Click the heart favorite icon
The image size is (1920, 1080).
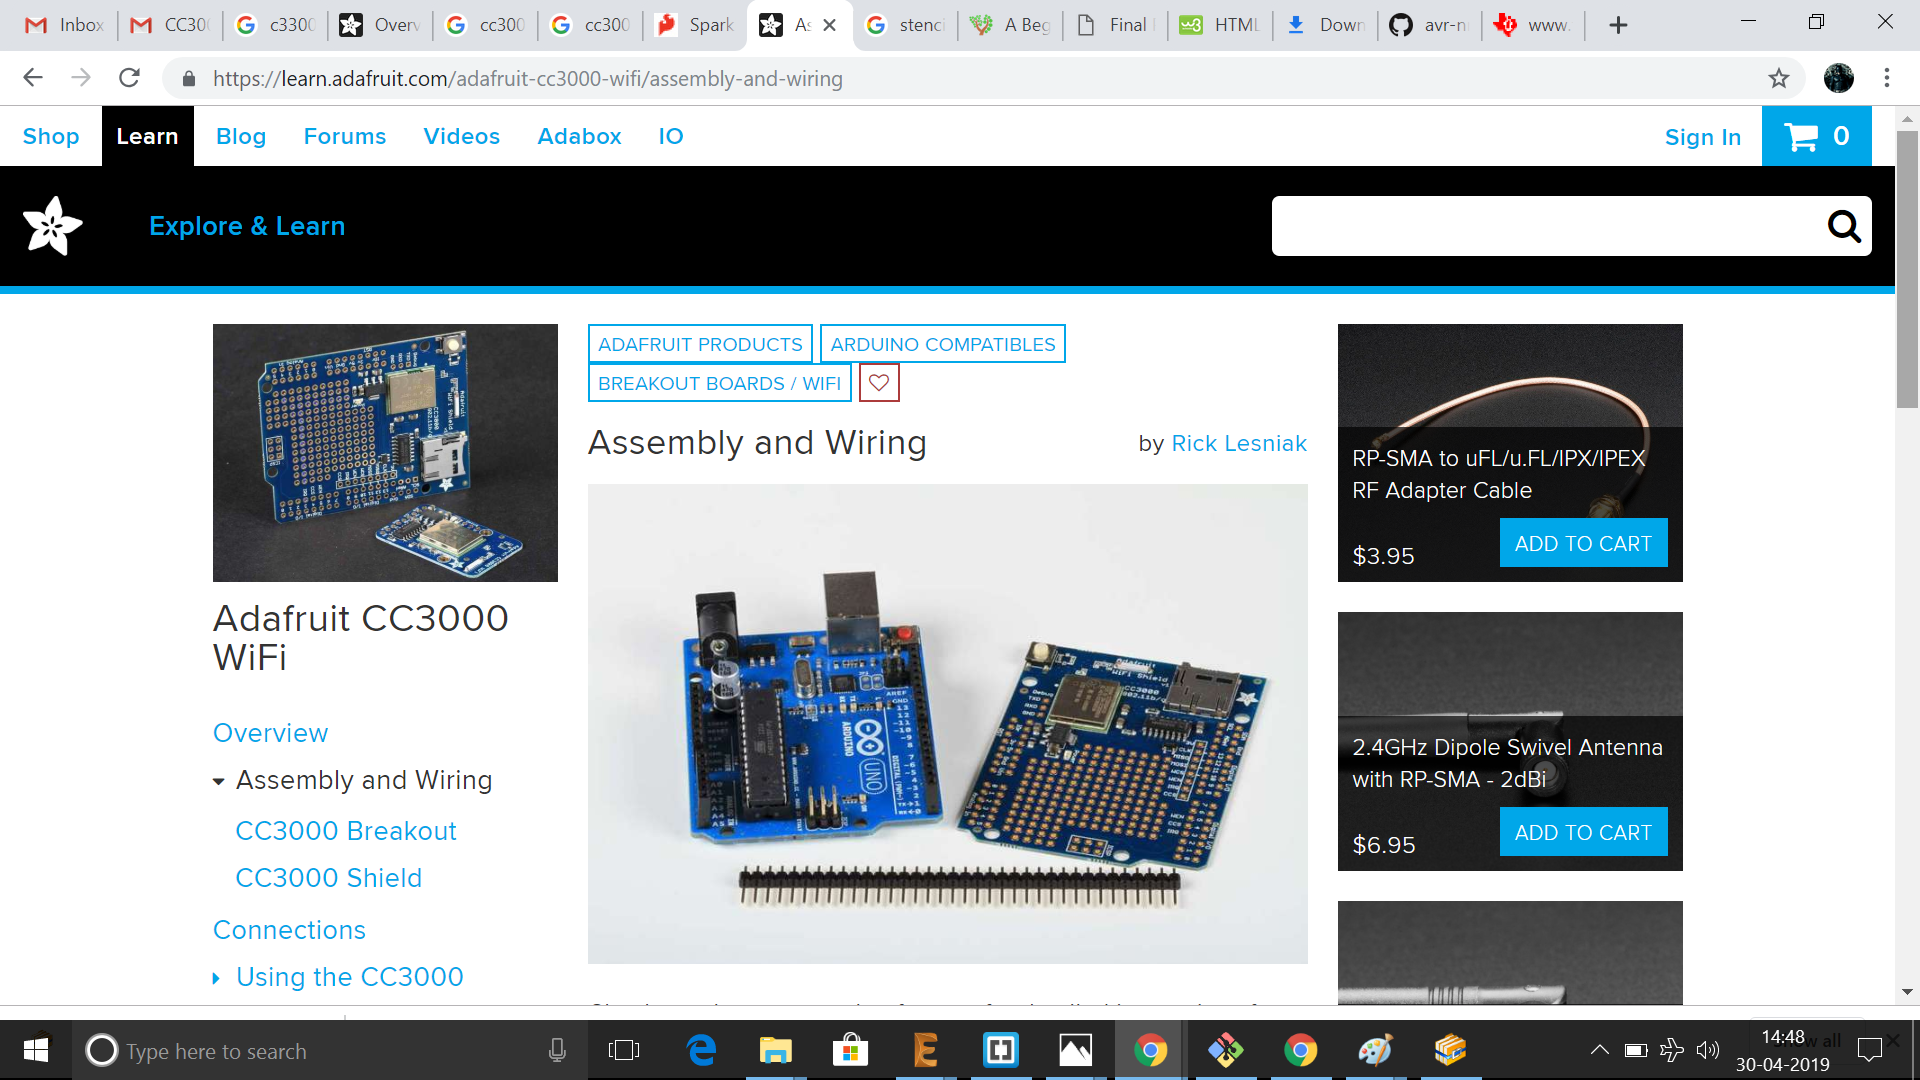click(879, 383)
